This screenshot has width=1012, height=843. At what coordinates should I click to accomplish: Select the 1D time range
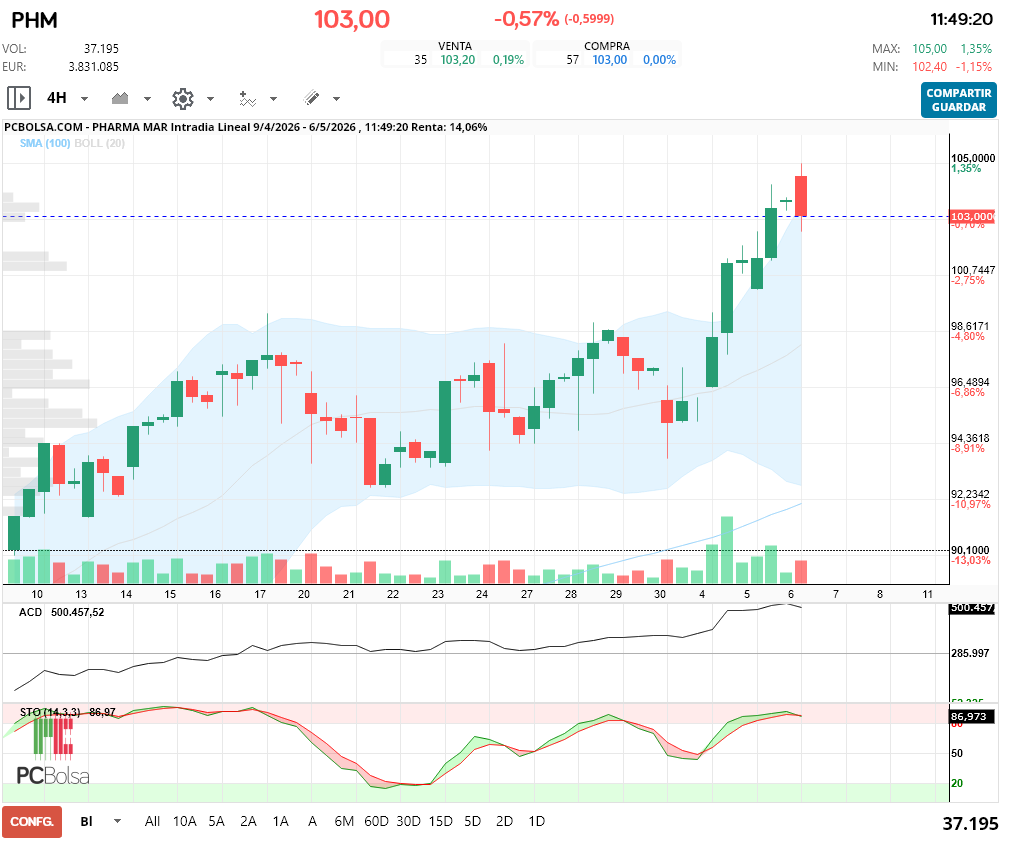(536, 821)
